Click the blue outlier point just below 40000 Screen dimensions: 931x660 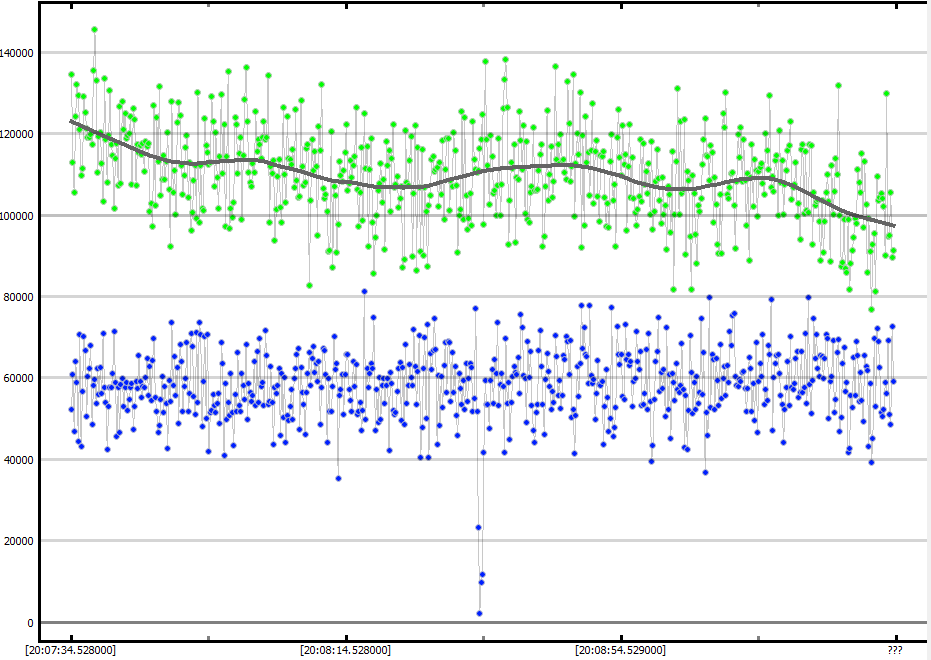tap(338, 478)
